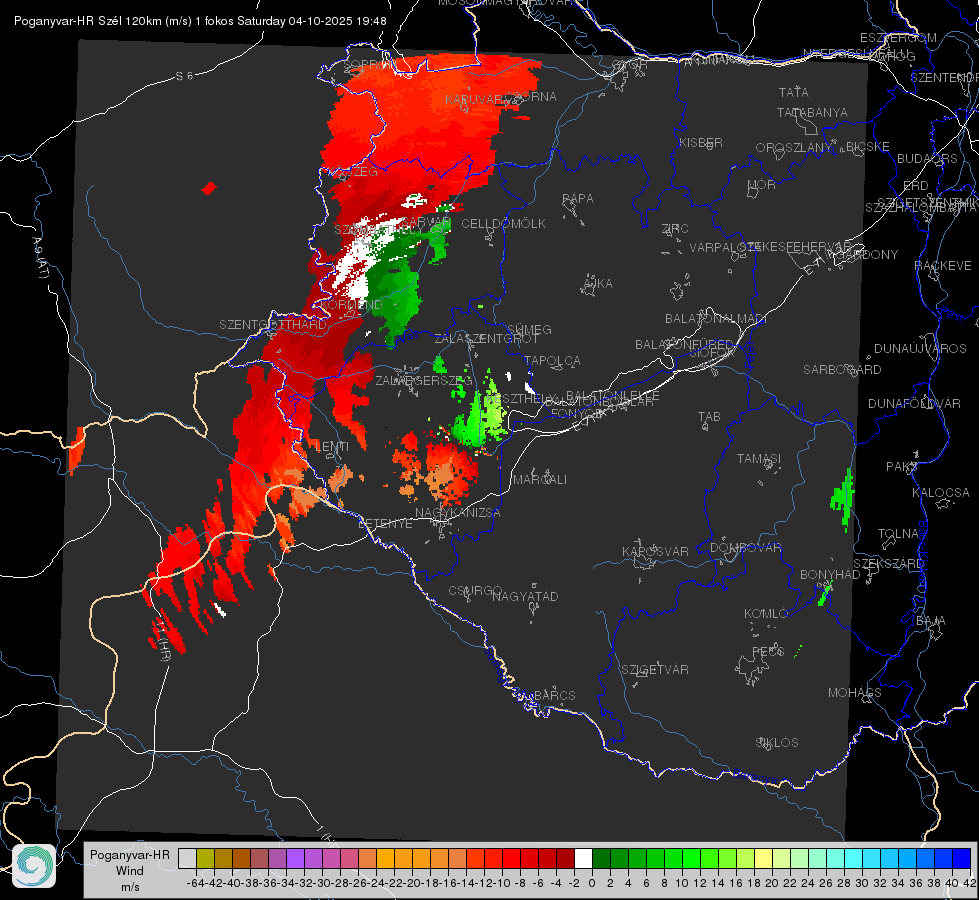Click the BALATONALMADI label
This screenshot has height=900, width=979.
pos(716,319)
